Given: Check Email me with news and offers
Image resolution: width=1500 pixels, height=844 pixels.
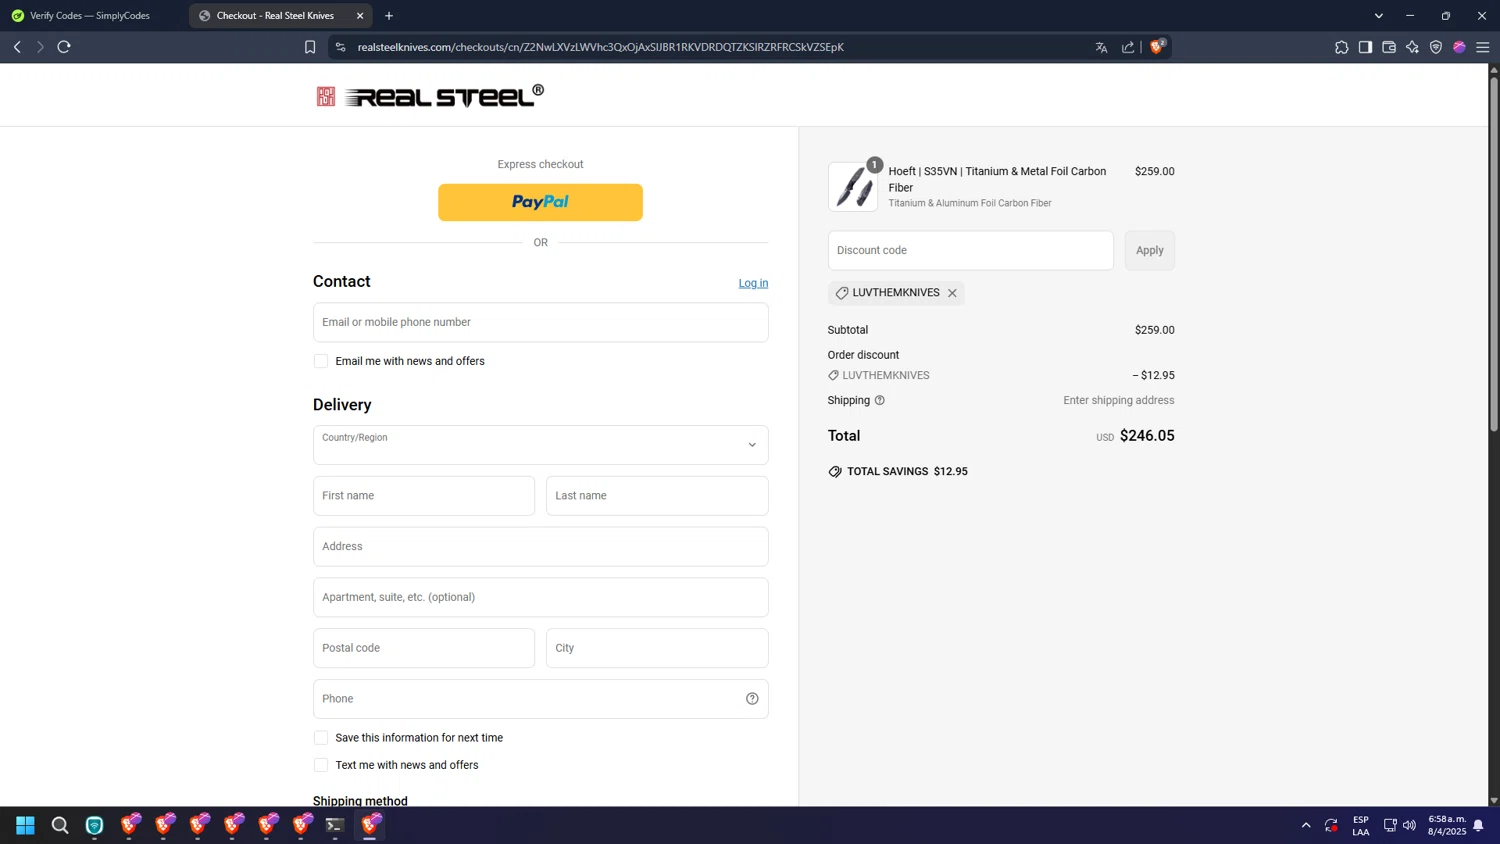Looking at the screenshot, I should pyautogui.click(x=321, y=361).
